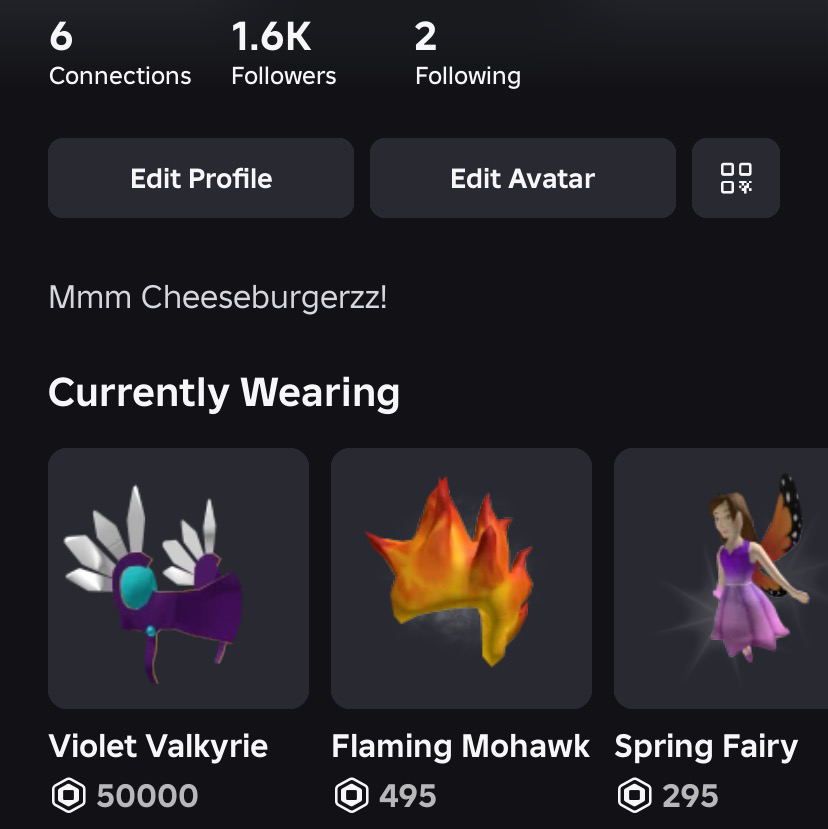828x829 pixels.
Task: Click the Edit Profile button
Action: (201, 178)
